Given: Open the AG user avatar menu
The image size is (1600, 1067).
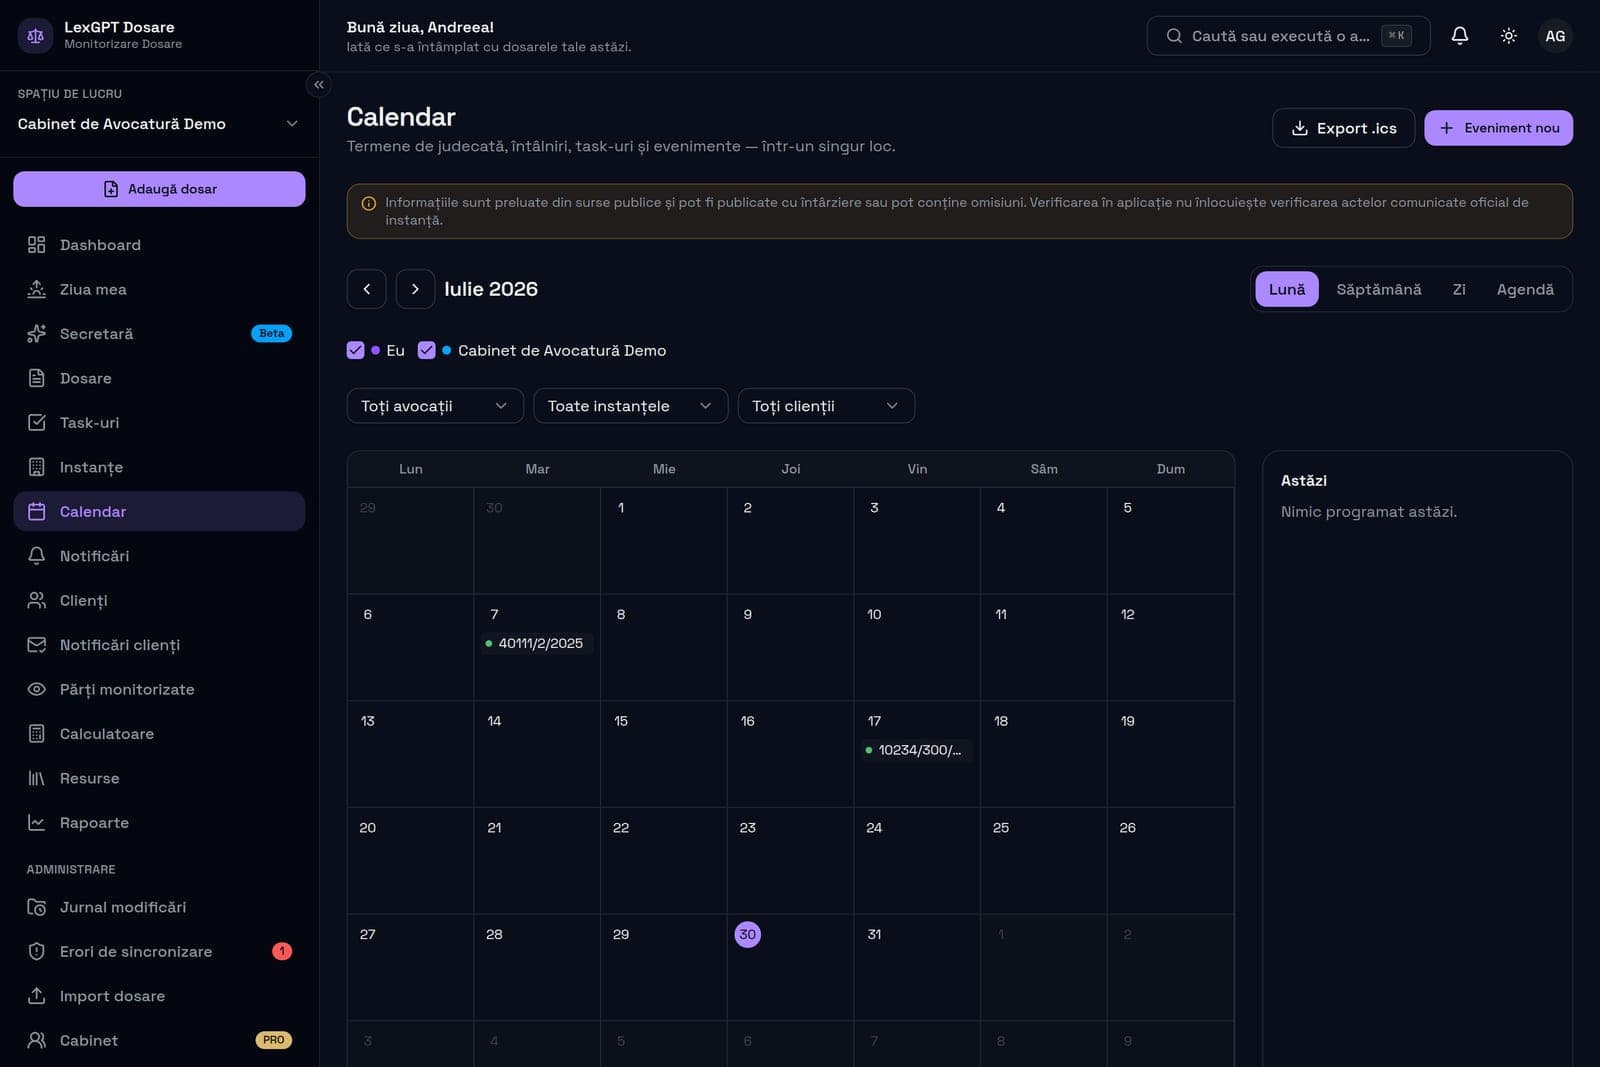Looking at the screenshot, I should coord(1555,36).
